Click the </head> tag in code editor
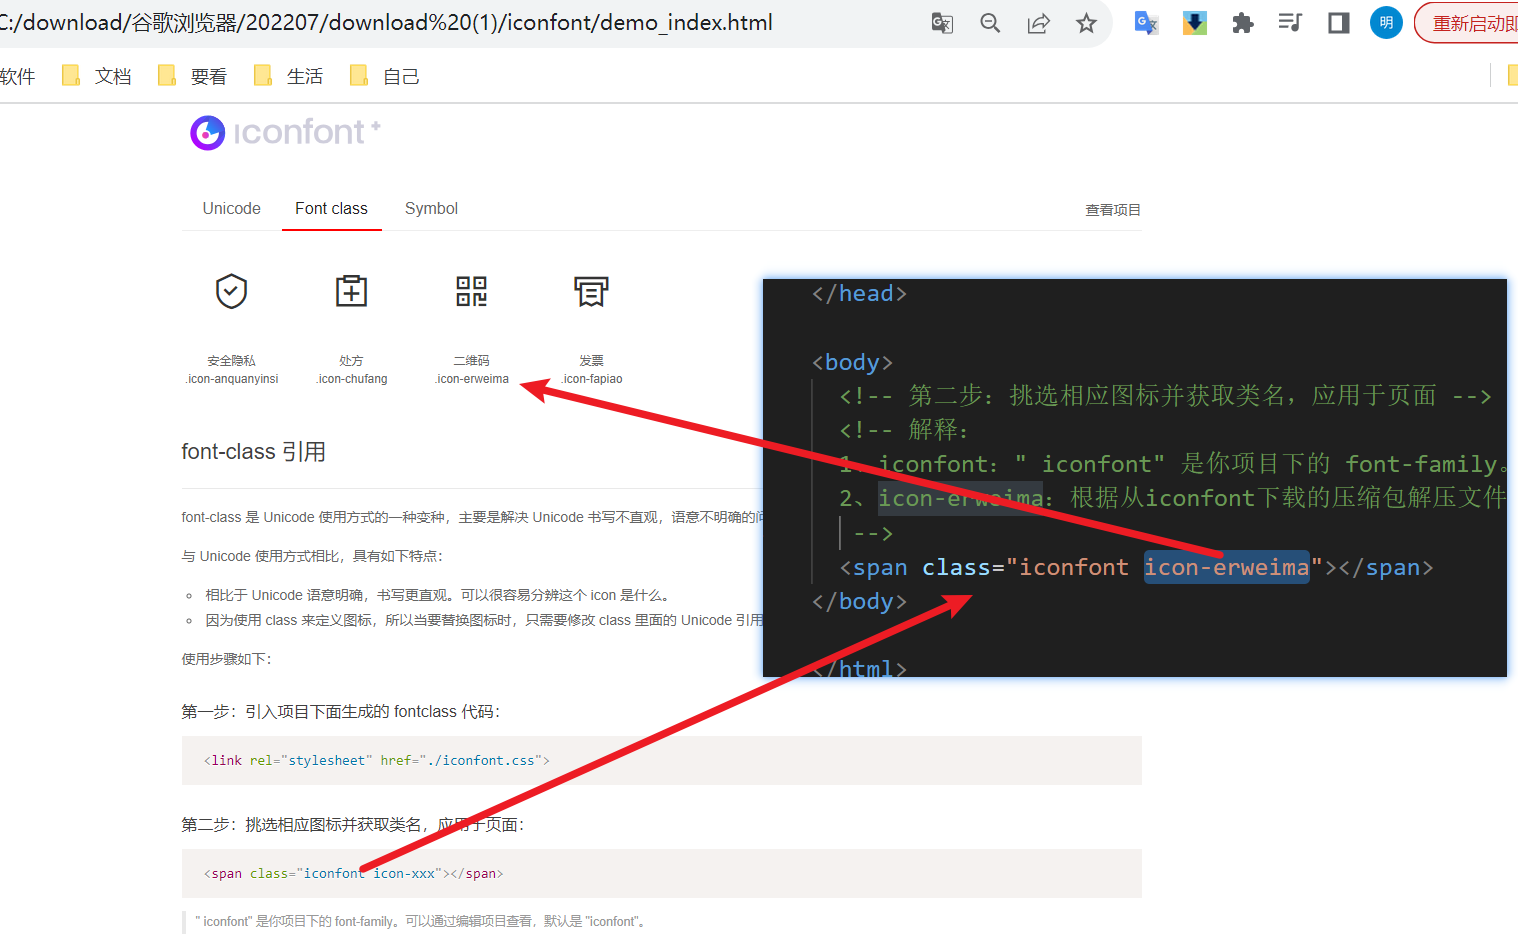Viewport: 1518px width, 948px height. point(859,293)
